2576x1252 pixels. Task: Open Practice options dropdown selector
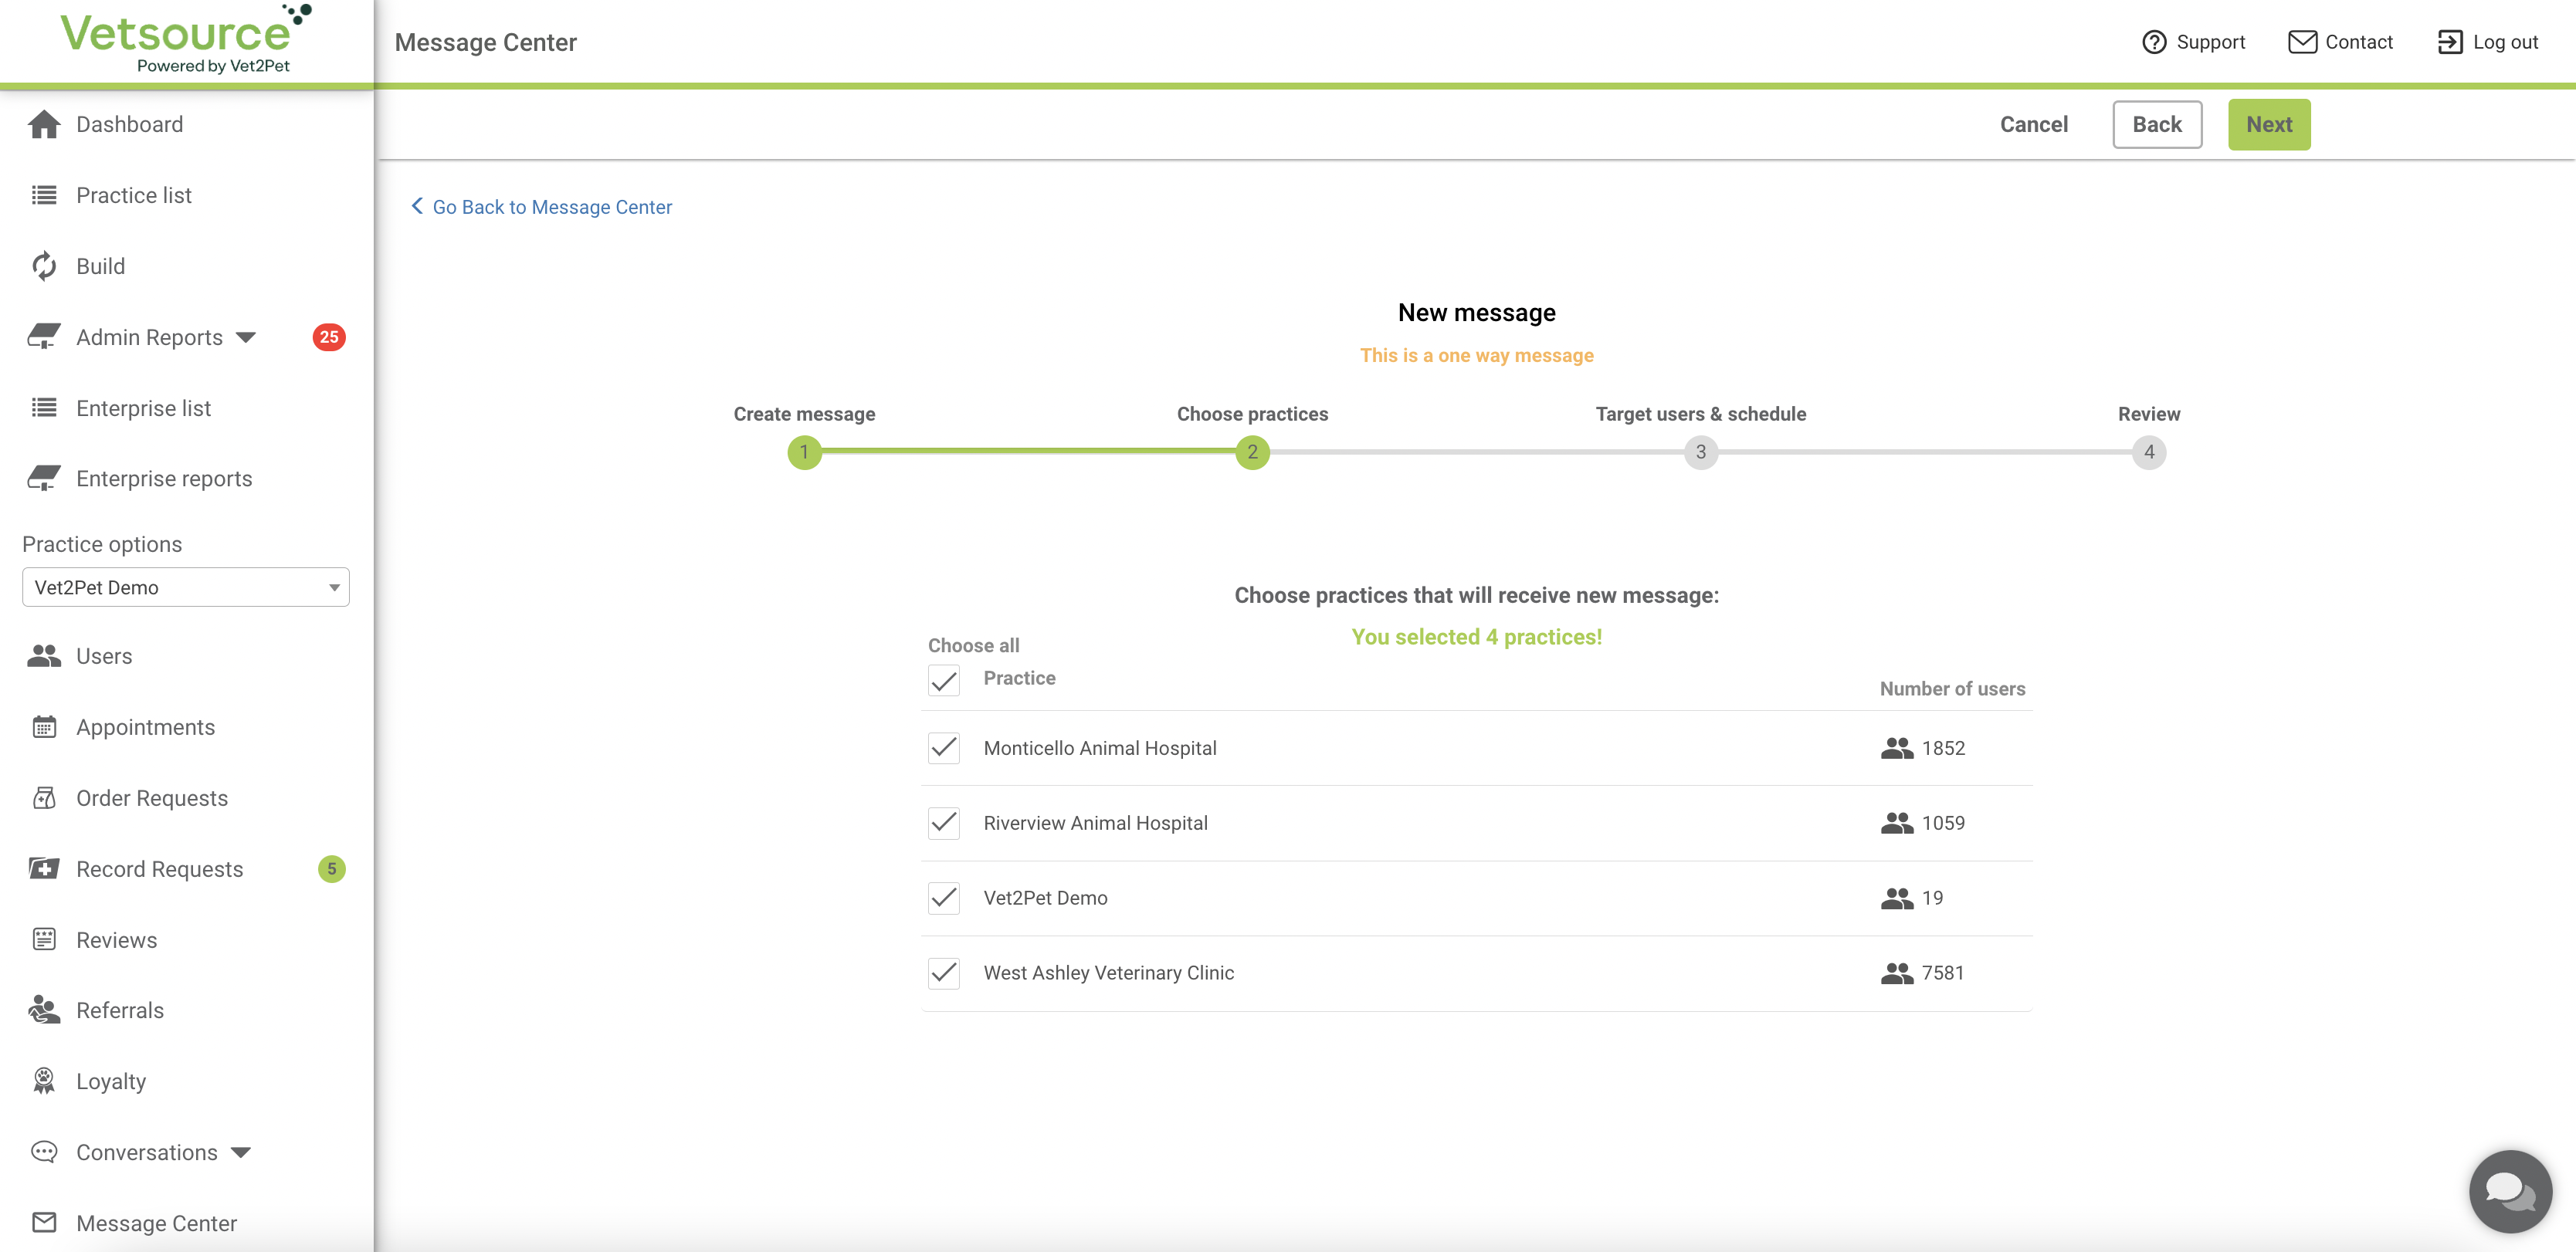tap(185, 587)
